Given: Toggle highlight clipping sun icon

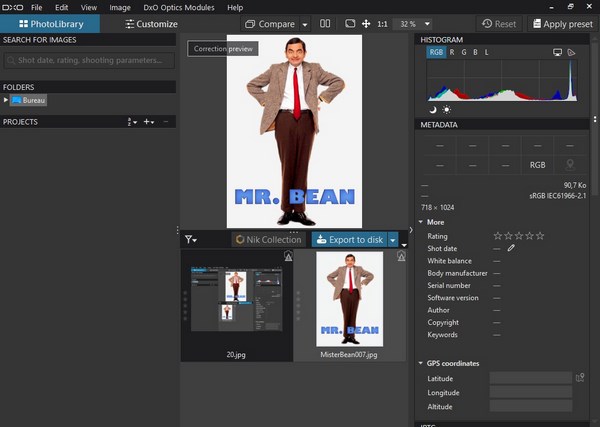Looking at the screenshot, I should [x=447, y=110].
